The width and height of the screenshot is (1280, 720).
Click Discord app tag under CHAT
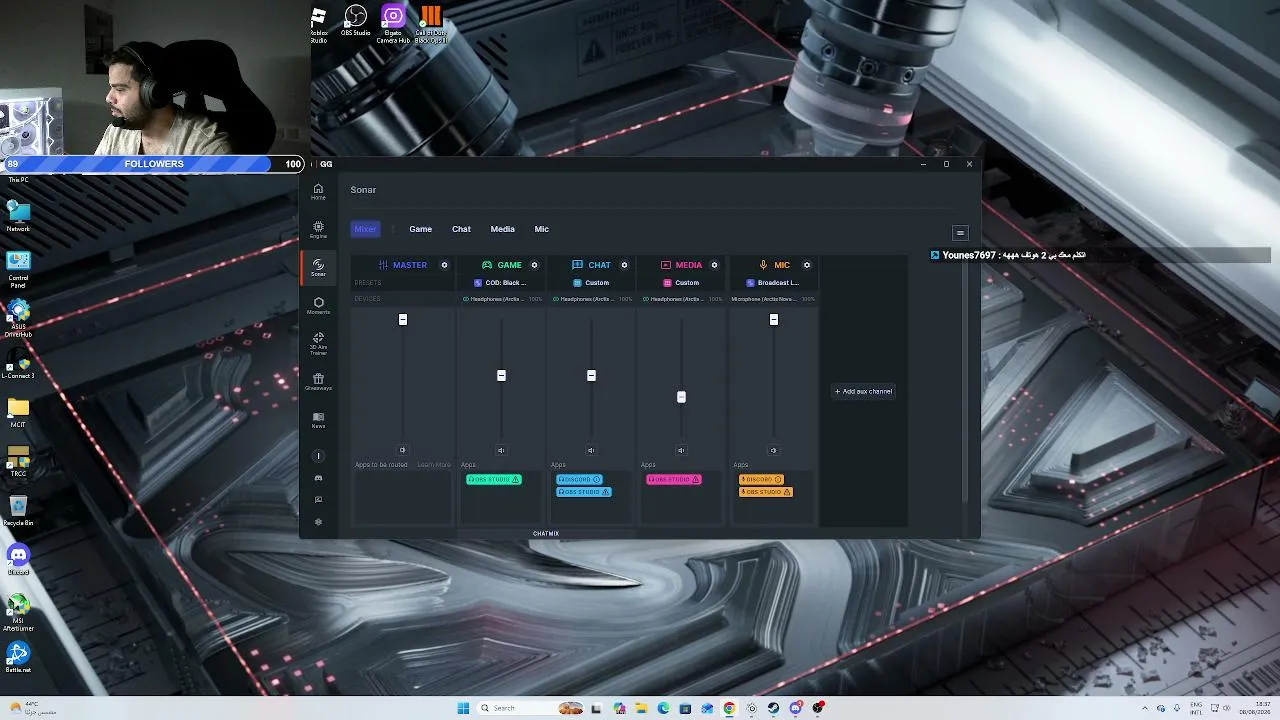579,480
